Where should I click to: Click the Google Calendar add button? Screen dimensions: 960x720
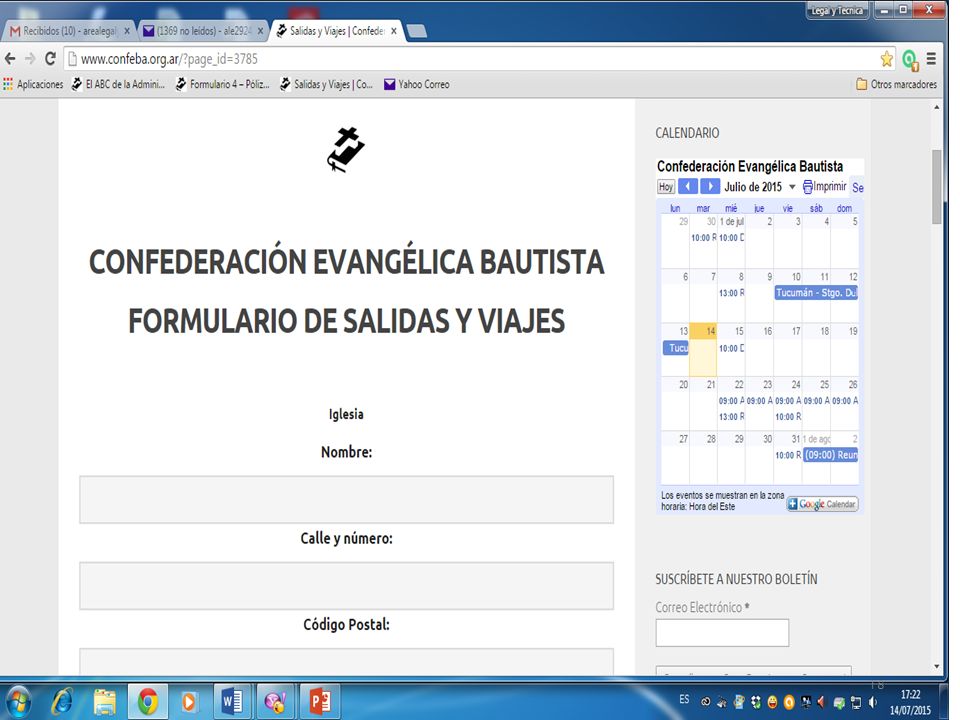822,504
